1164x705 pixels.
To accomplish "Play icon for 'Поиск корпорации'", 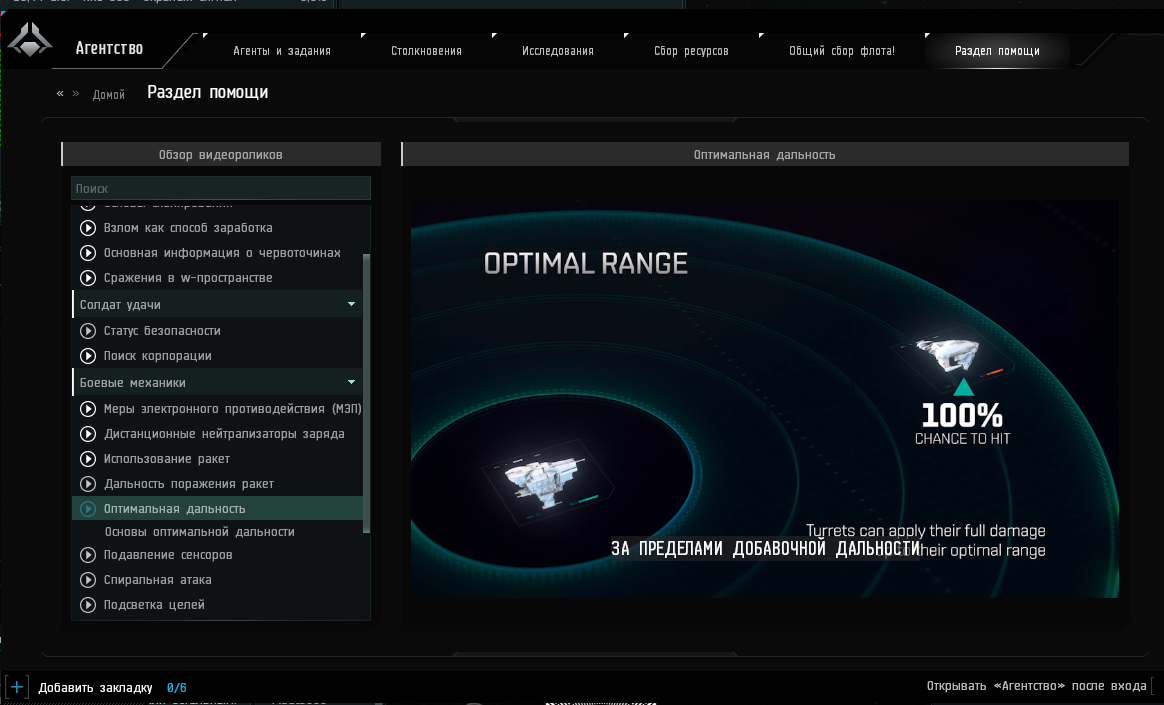I will click(x=88, y=356).
